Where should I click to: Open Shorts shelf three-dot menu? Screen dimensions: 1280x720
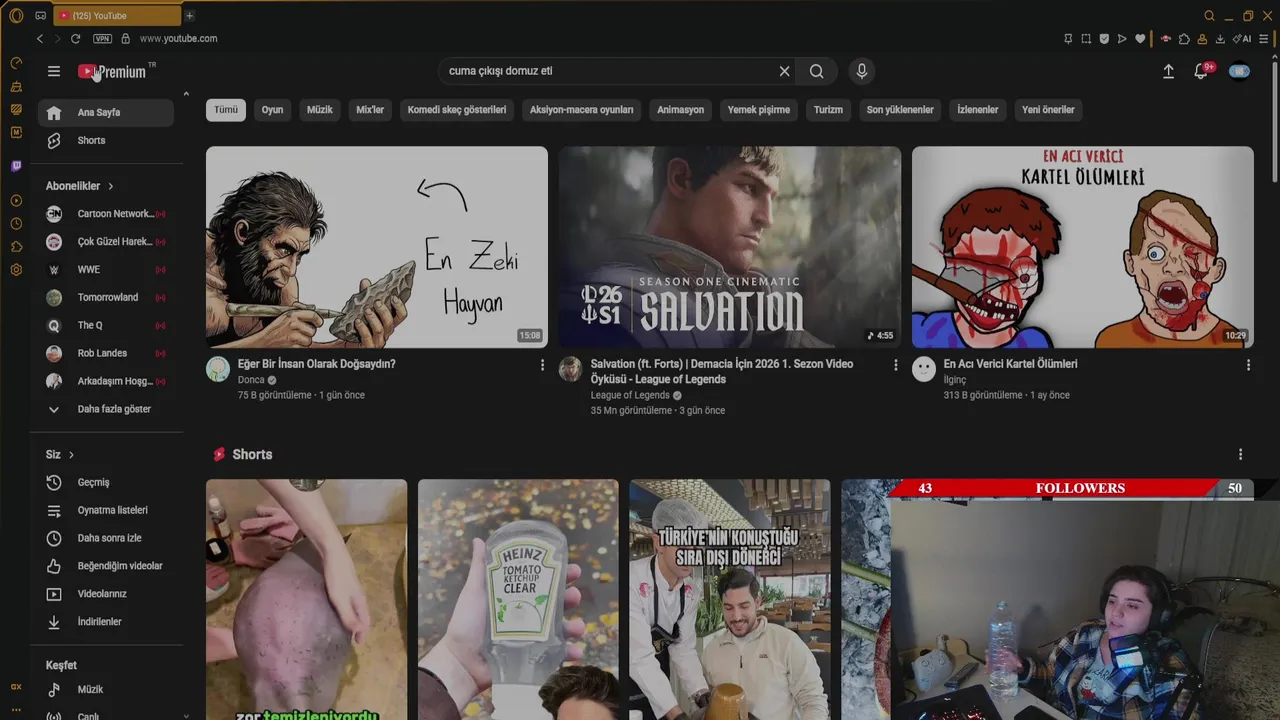(1240, 454)
